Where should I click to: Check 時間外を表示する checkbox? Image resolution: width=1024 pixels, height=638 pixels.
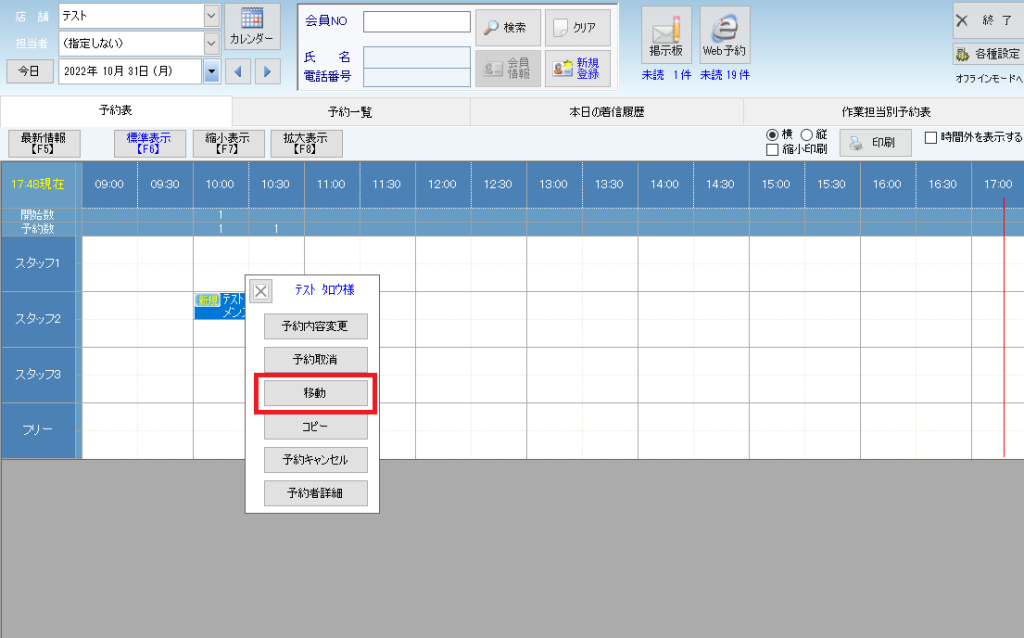point(931,138)
